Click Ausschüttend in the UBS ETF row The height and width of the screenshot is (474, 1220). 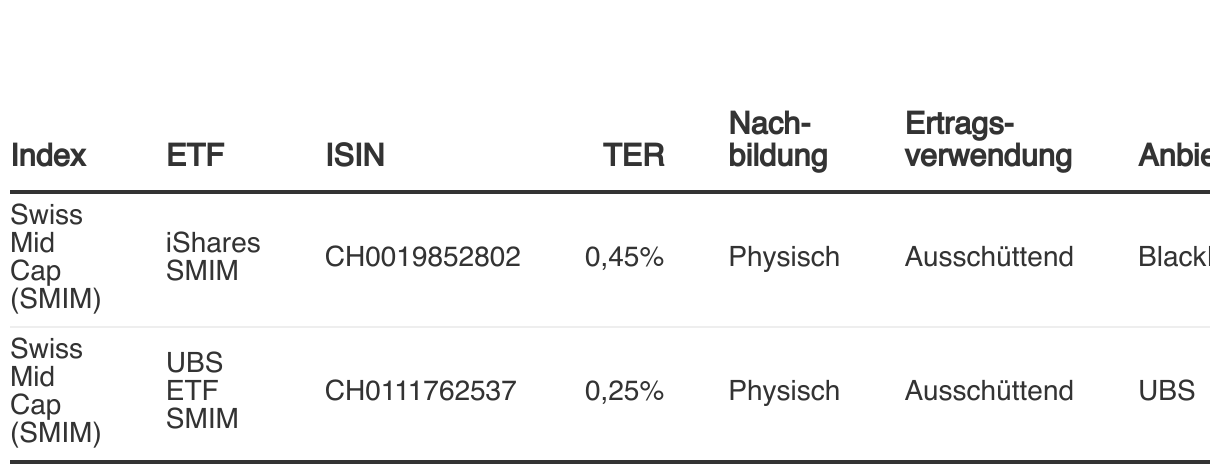[x=989, y=390]
